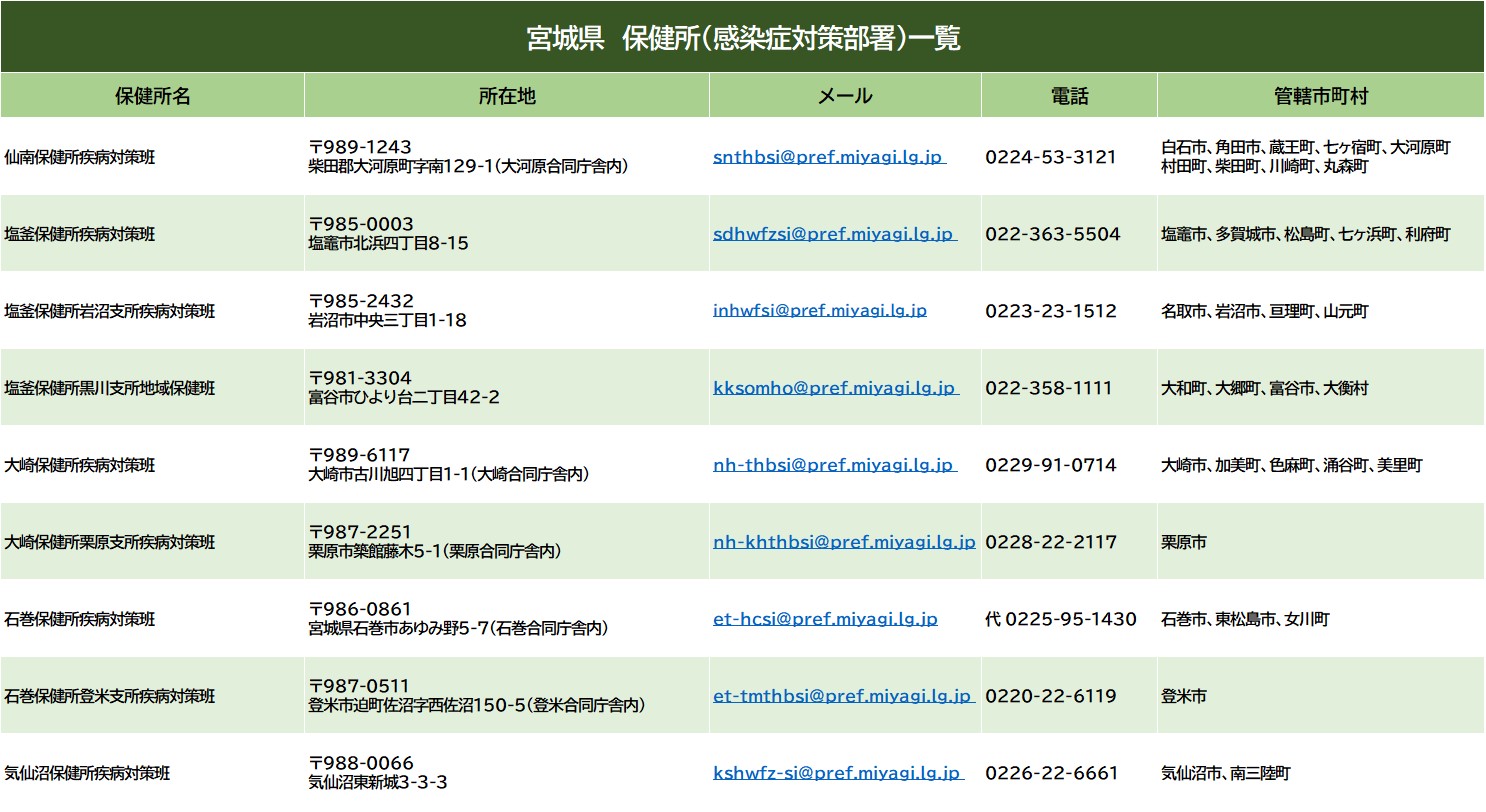The height and width of the screenshot is (812, 1486).
Task: Select the 電話 column header
Action: click(1069, 96)
